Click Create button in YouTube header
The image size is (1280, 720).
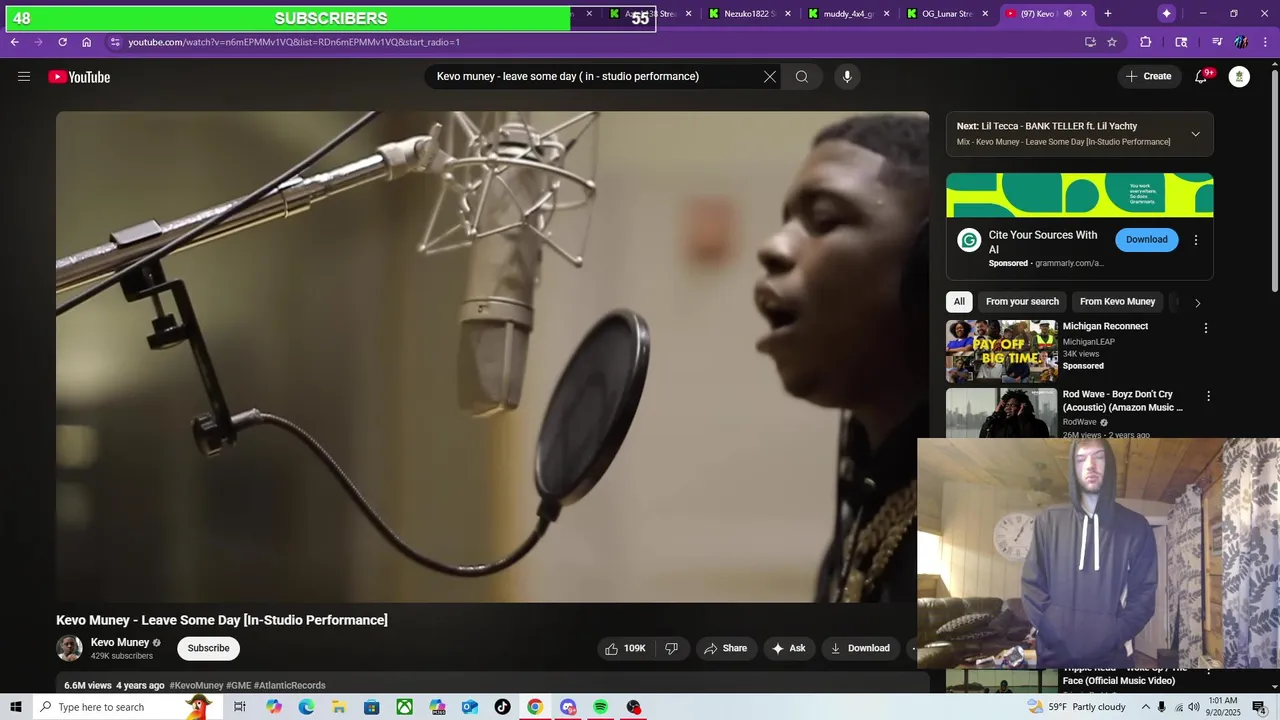point(1148,76)
